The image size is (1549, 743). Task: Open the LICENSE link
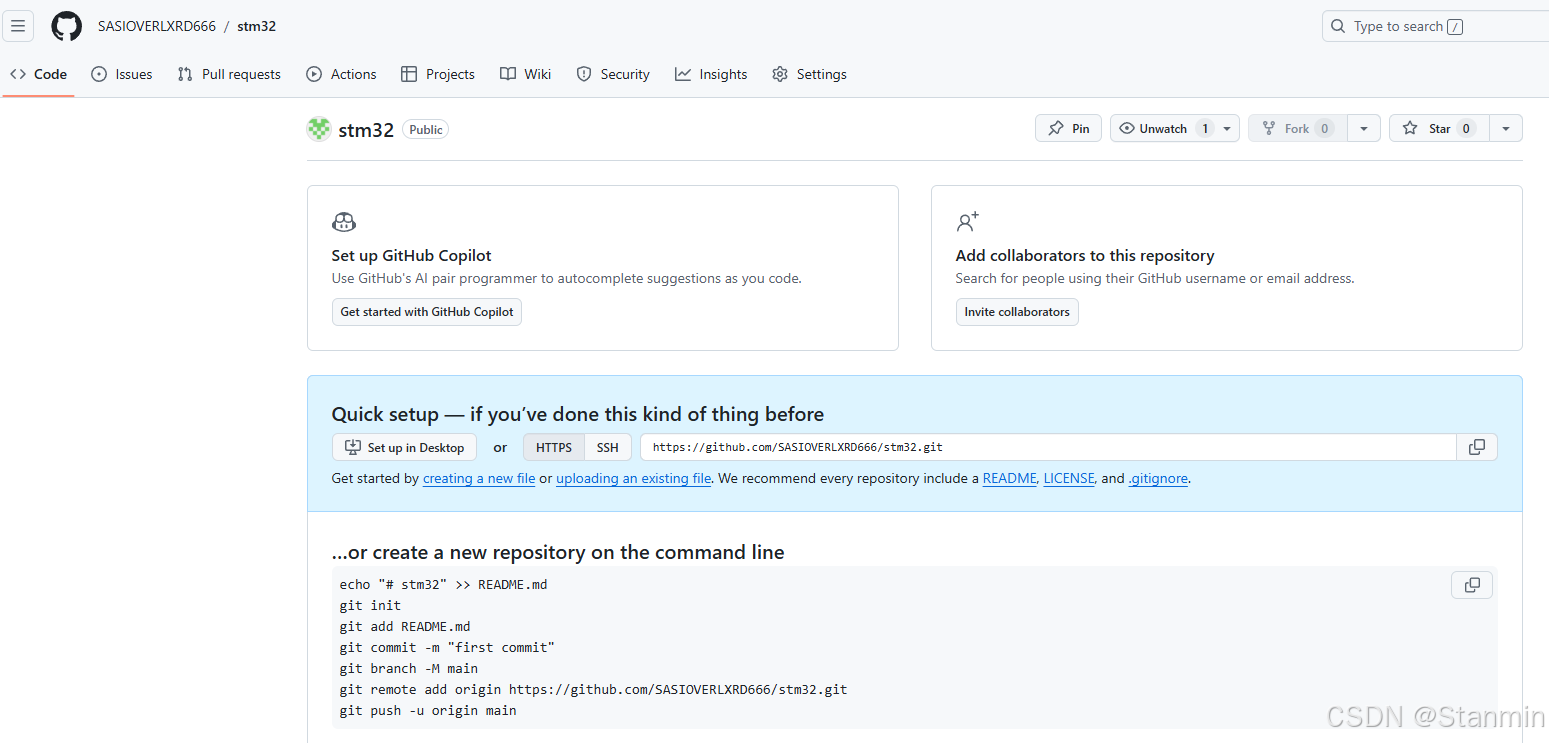click(x=1069, y=478)
